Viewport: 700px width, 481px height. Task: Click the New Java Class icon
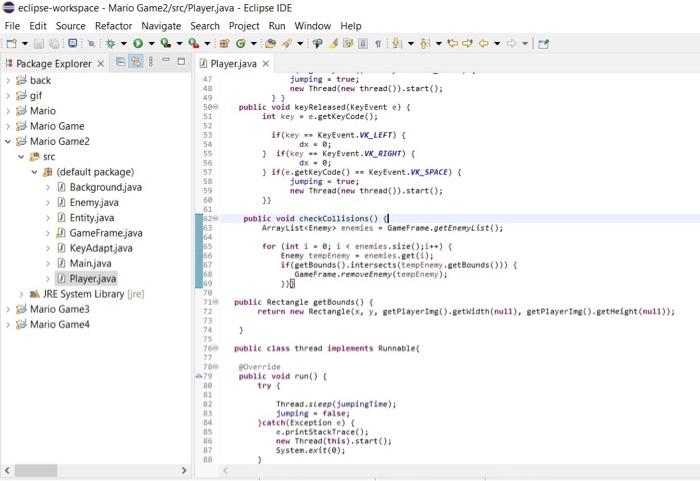(x=241, y=43)
